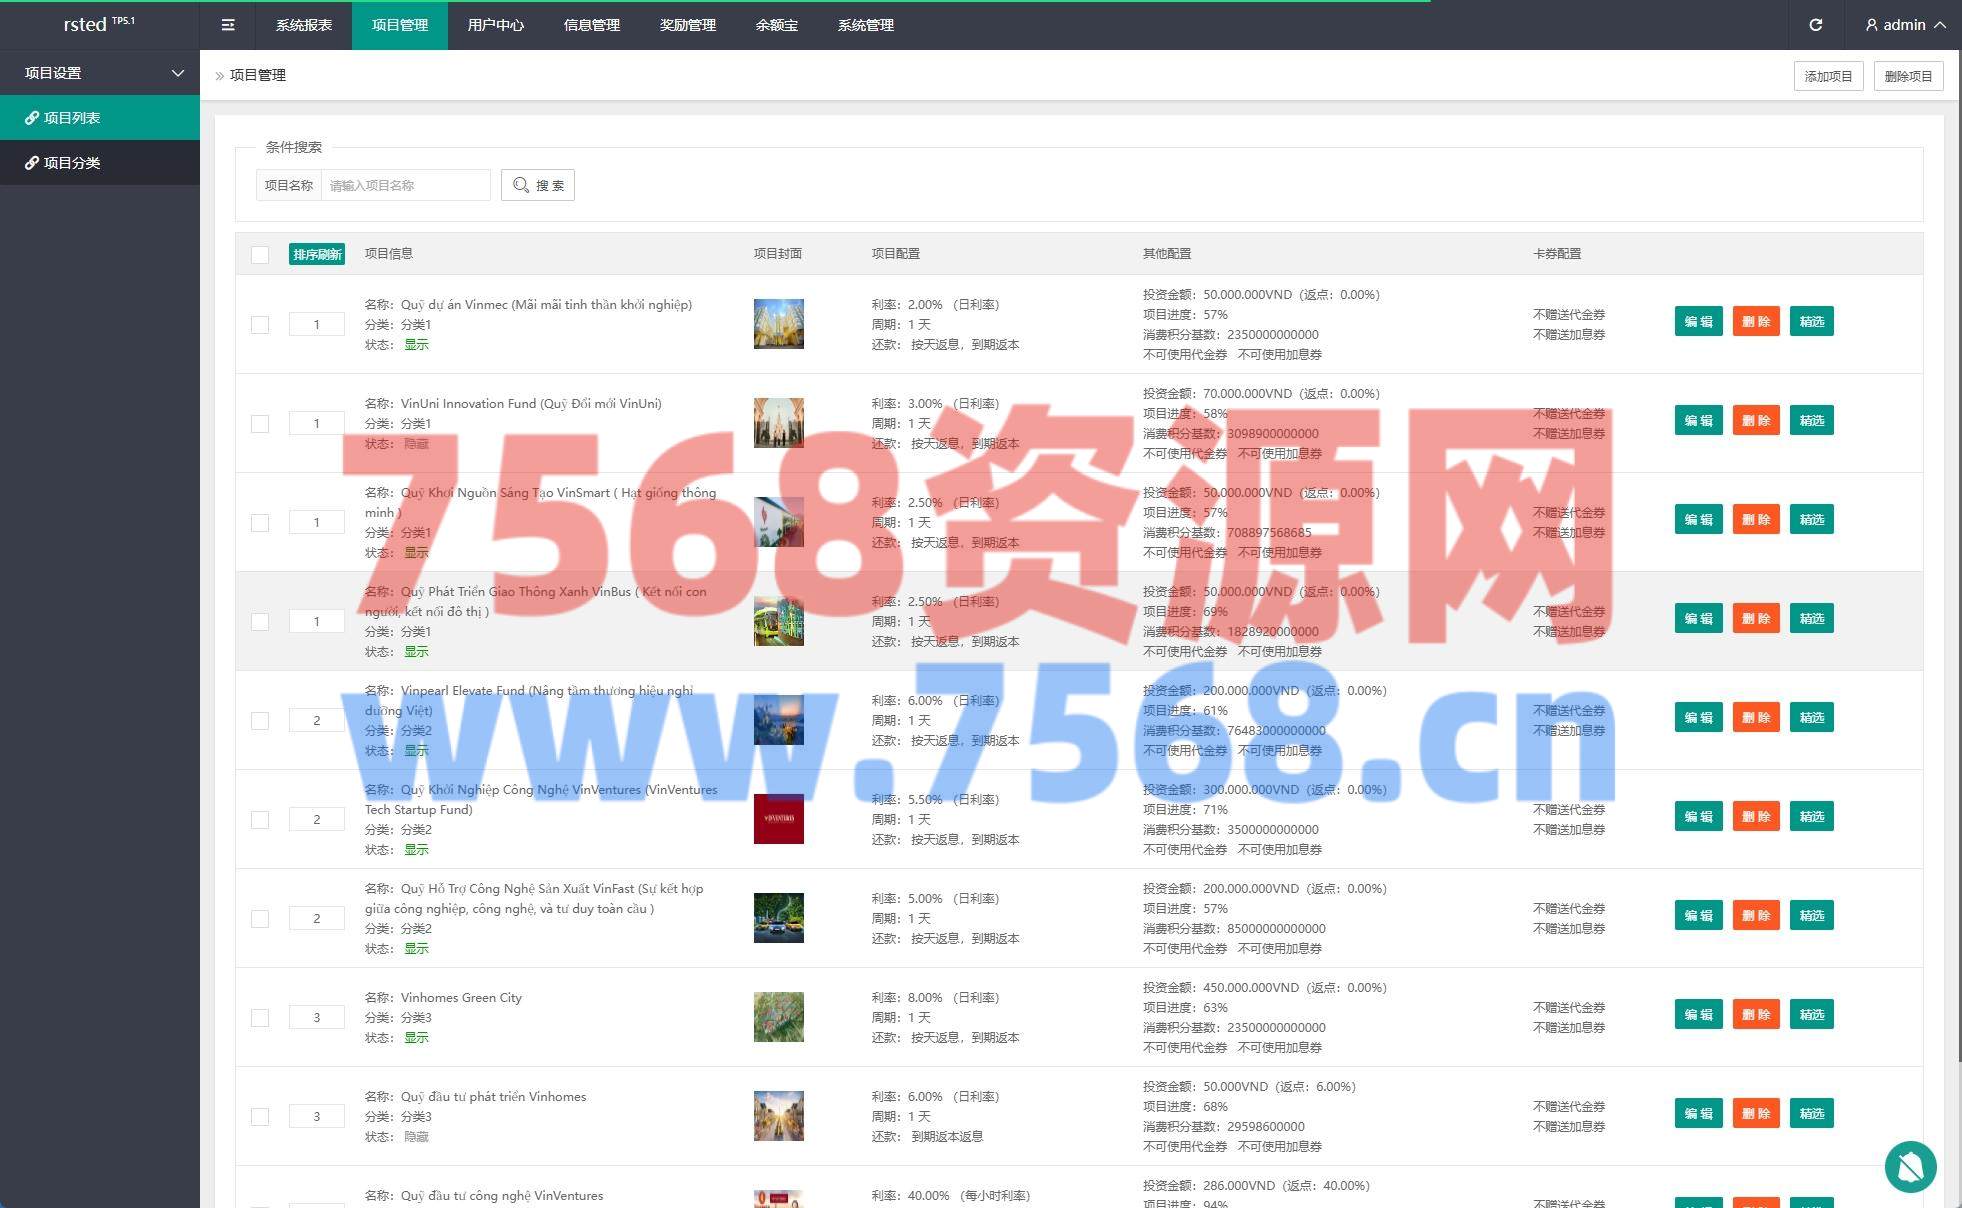Click link icon beside 项目列表
This screenshot has height=1208, width=1962.
coord(32,118)
